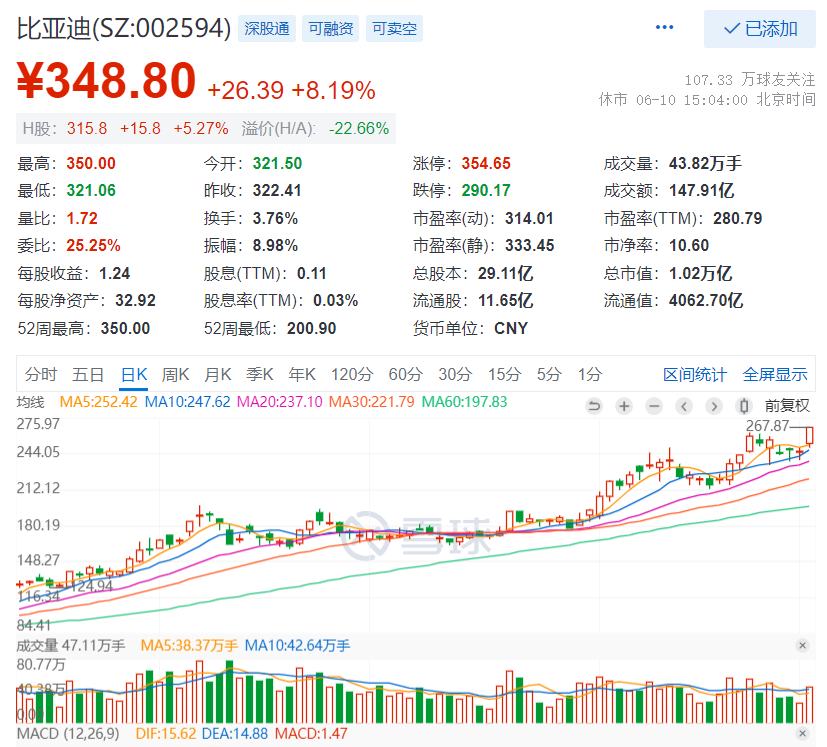Click the chart reset/undo arrow icon
This screenshot has height=747, width=827.
[x=594, y=406]
